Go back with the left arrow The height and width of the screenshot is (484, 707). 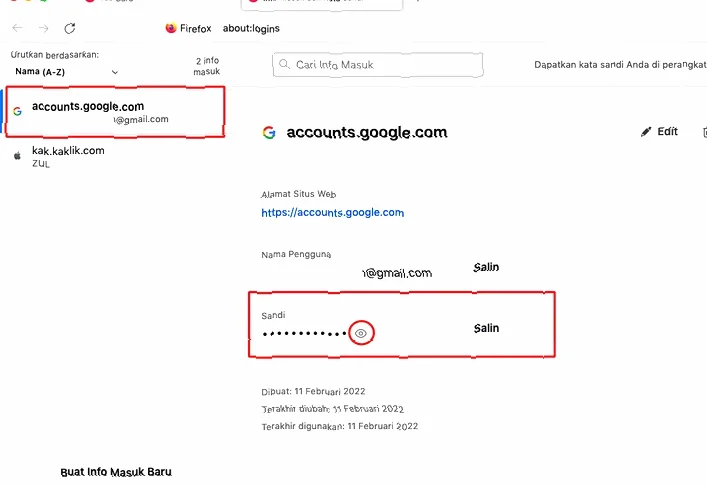[x=18, y=28]
